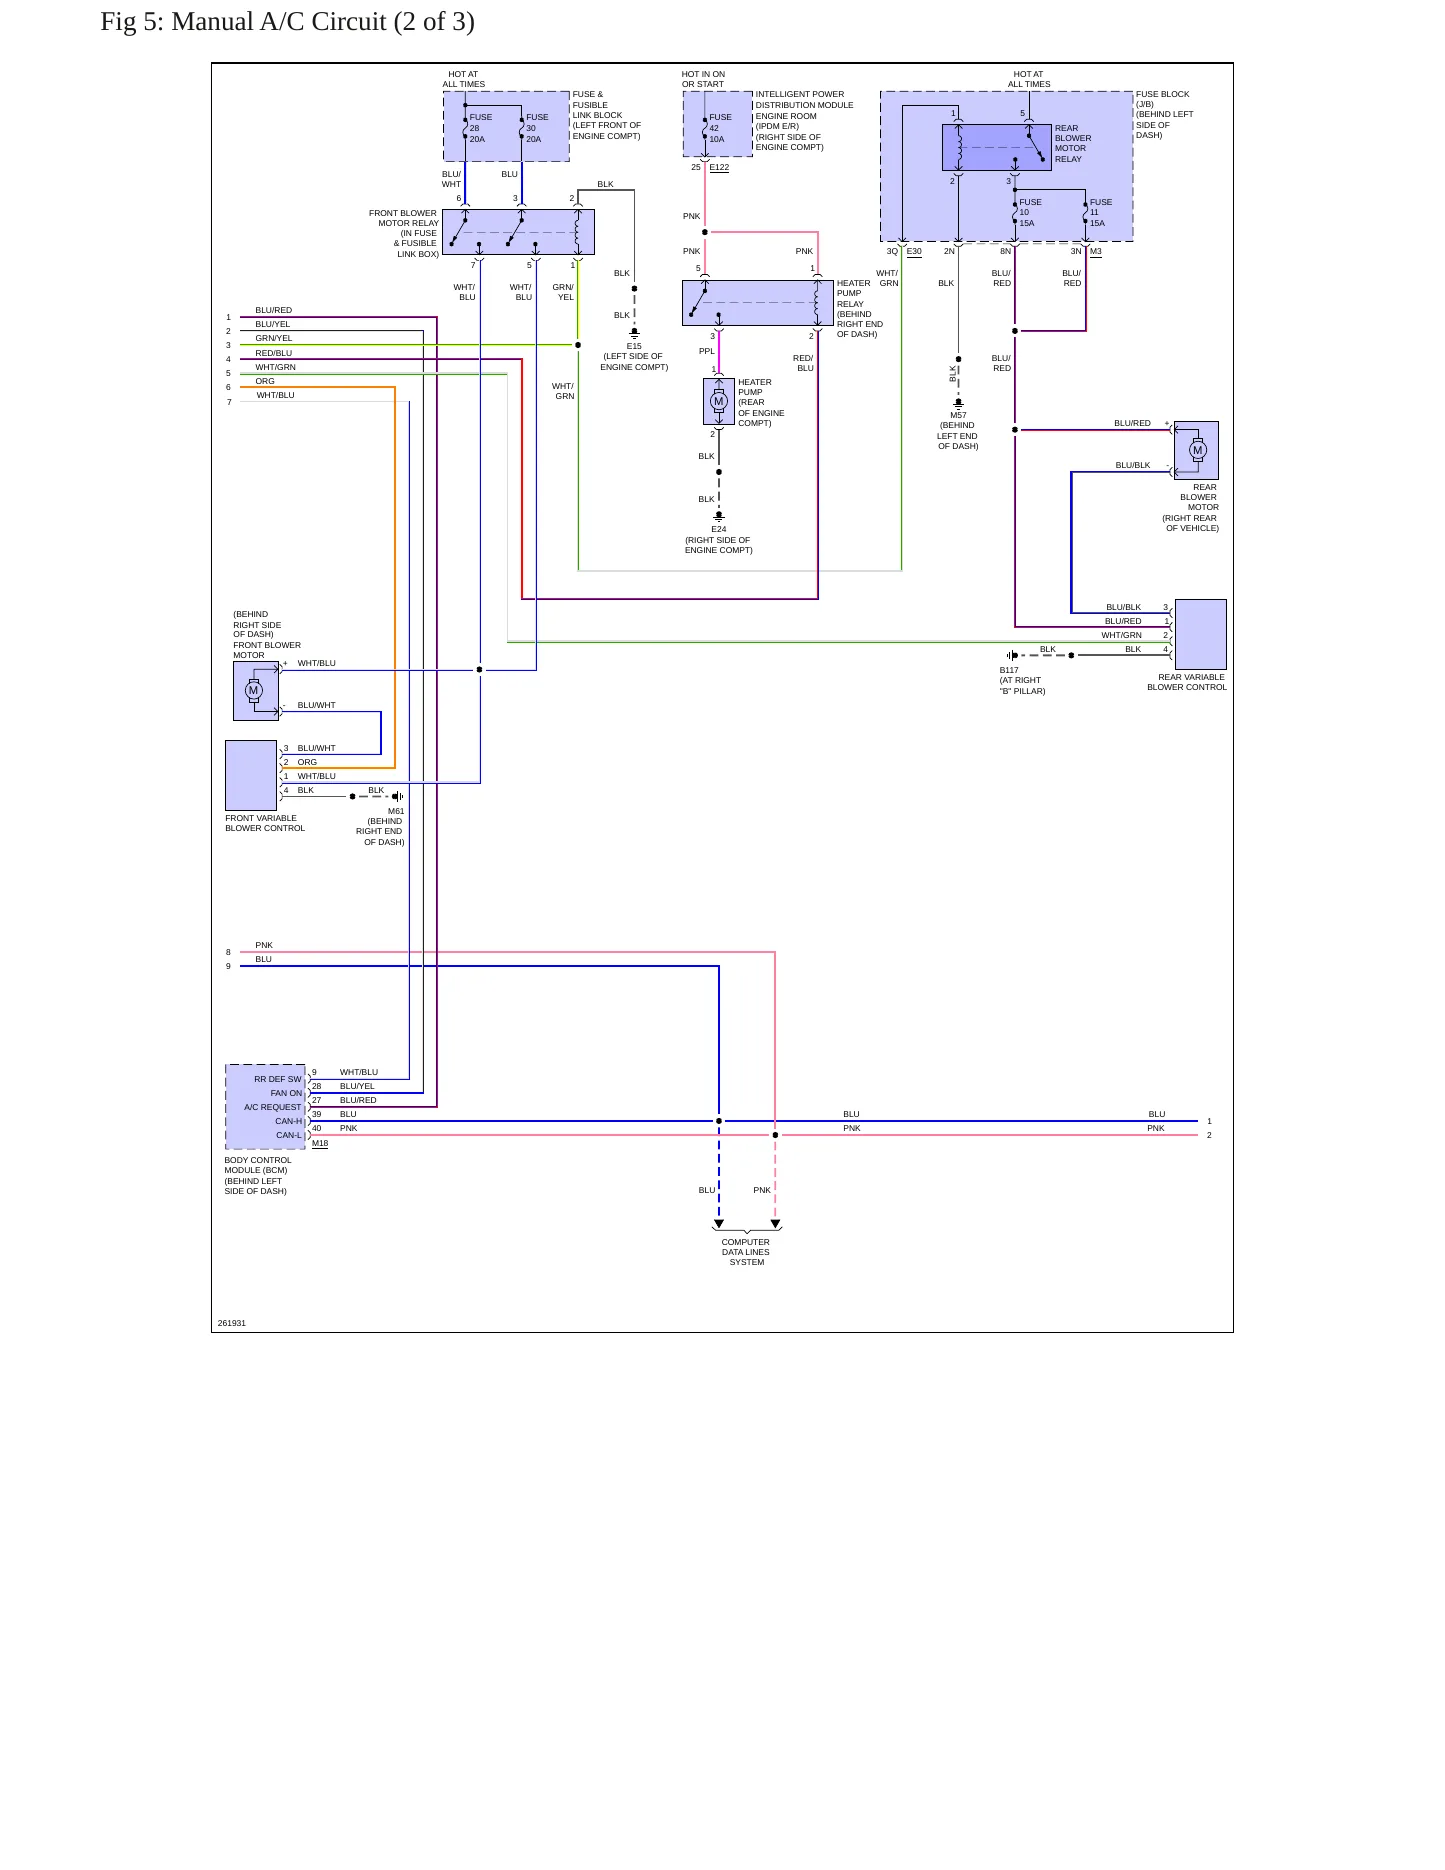This screenshot has height=1870, width=1445.
Task: Click the M18 connector label
Action: [320, 1143]
